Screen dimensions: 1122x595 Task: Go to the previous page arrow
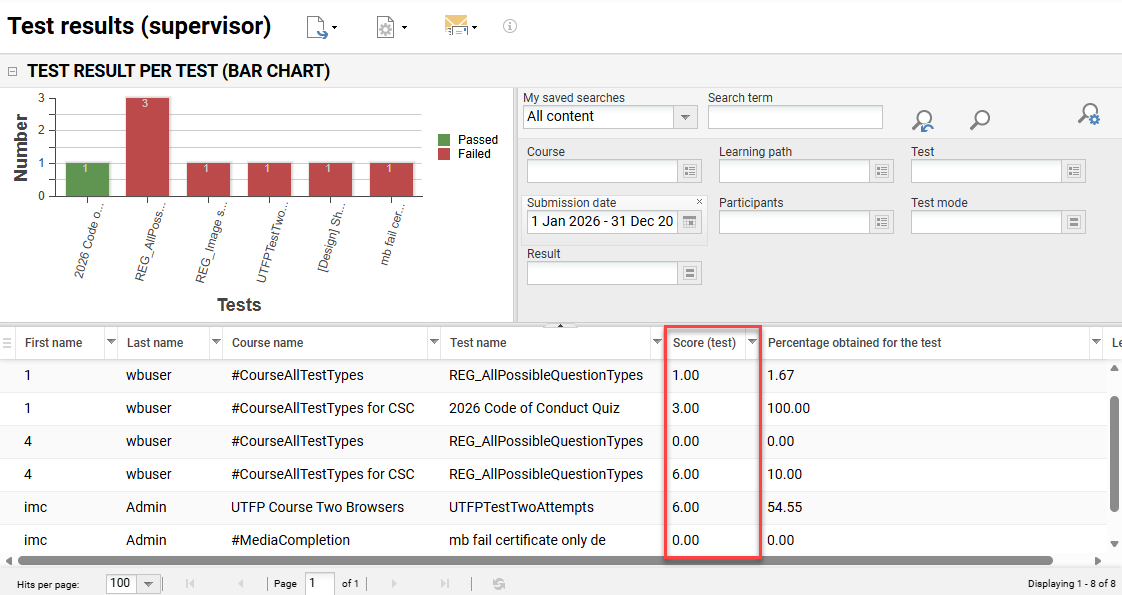(241, 584)
